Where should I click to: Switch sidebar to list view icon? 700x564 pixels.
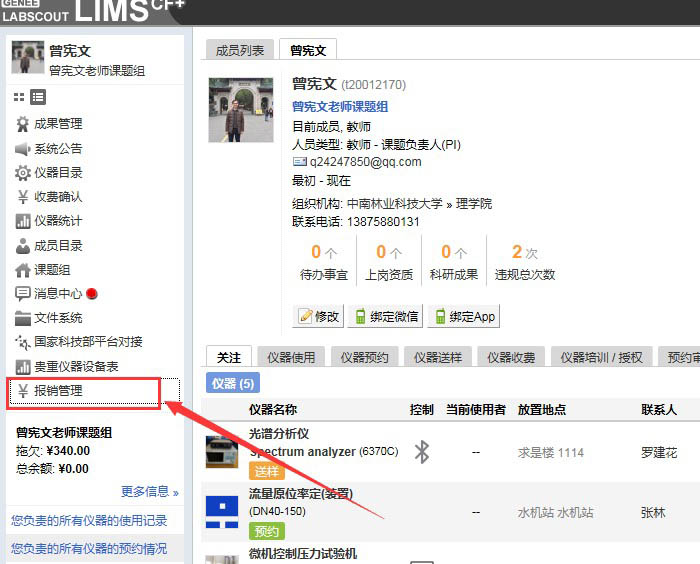pos(38,97)
